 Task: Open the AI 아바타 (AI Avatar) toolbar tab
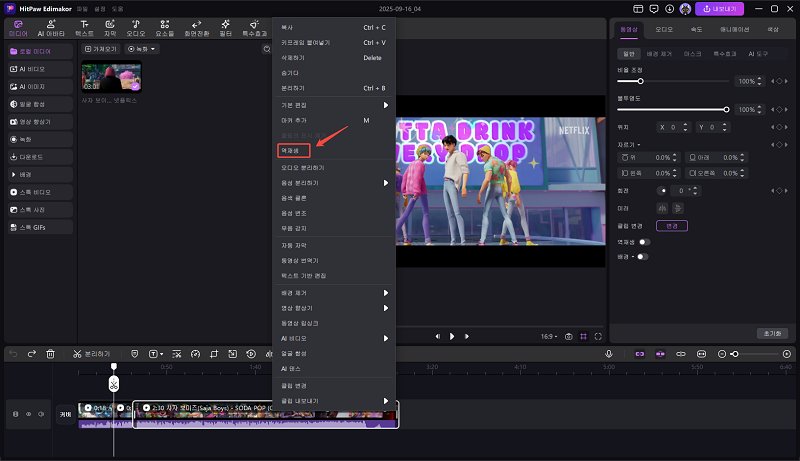pos(51,28)
